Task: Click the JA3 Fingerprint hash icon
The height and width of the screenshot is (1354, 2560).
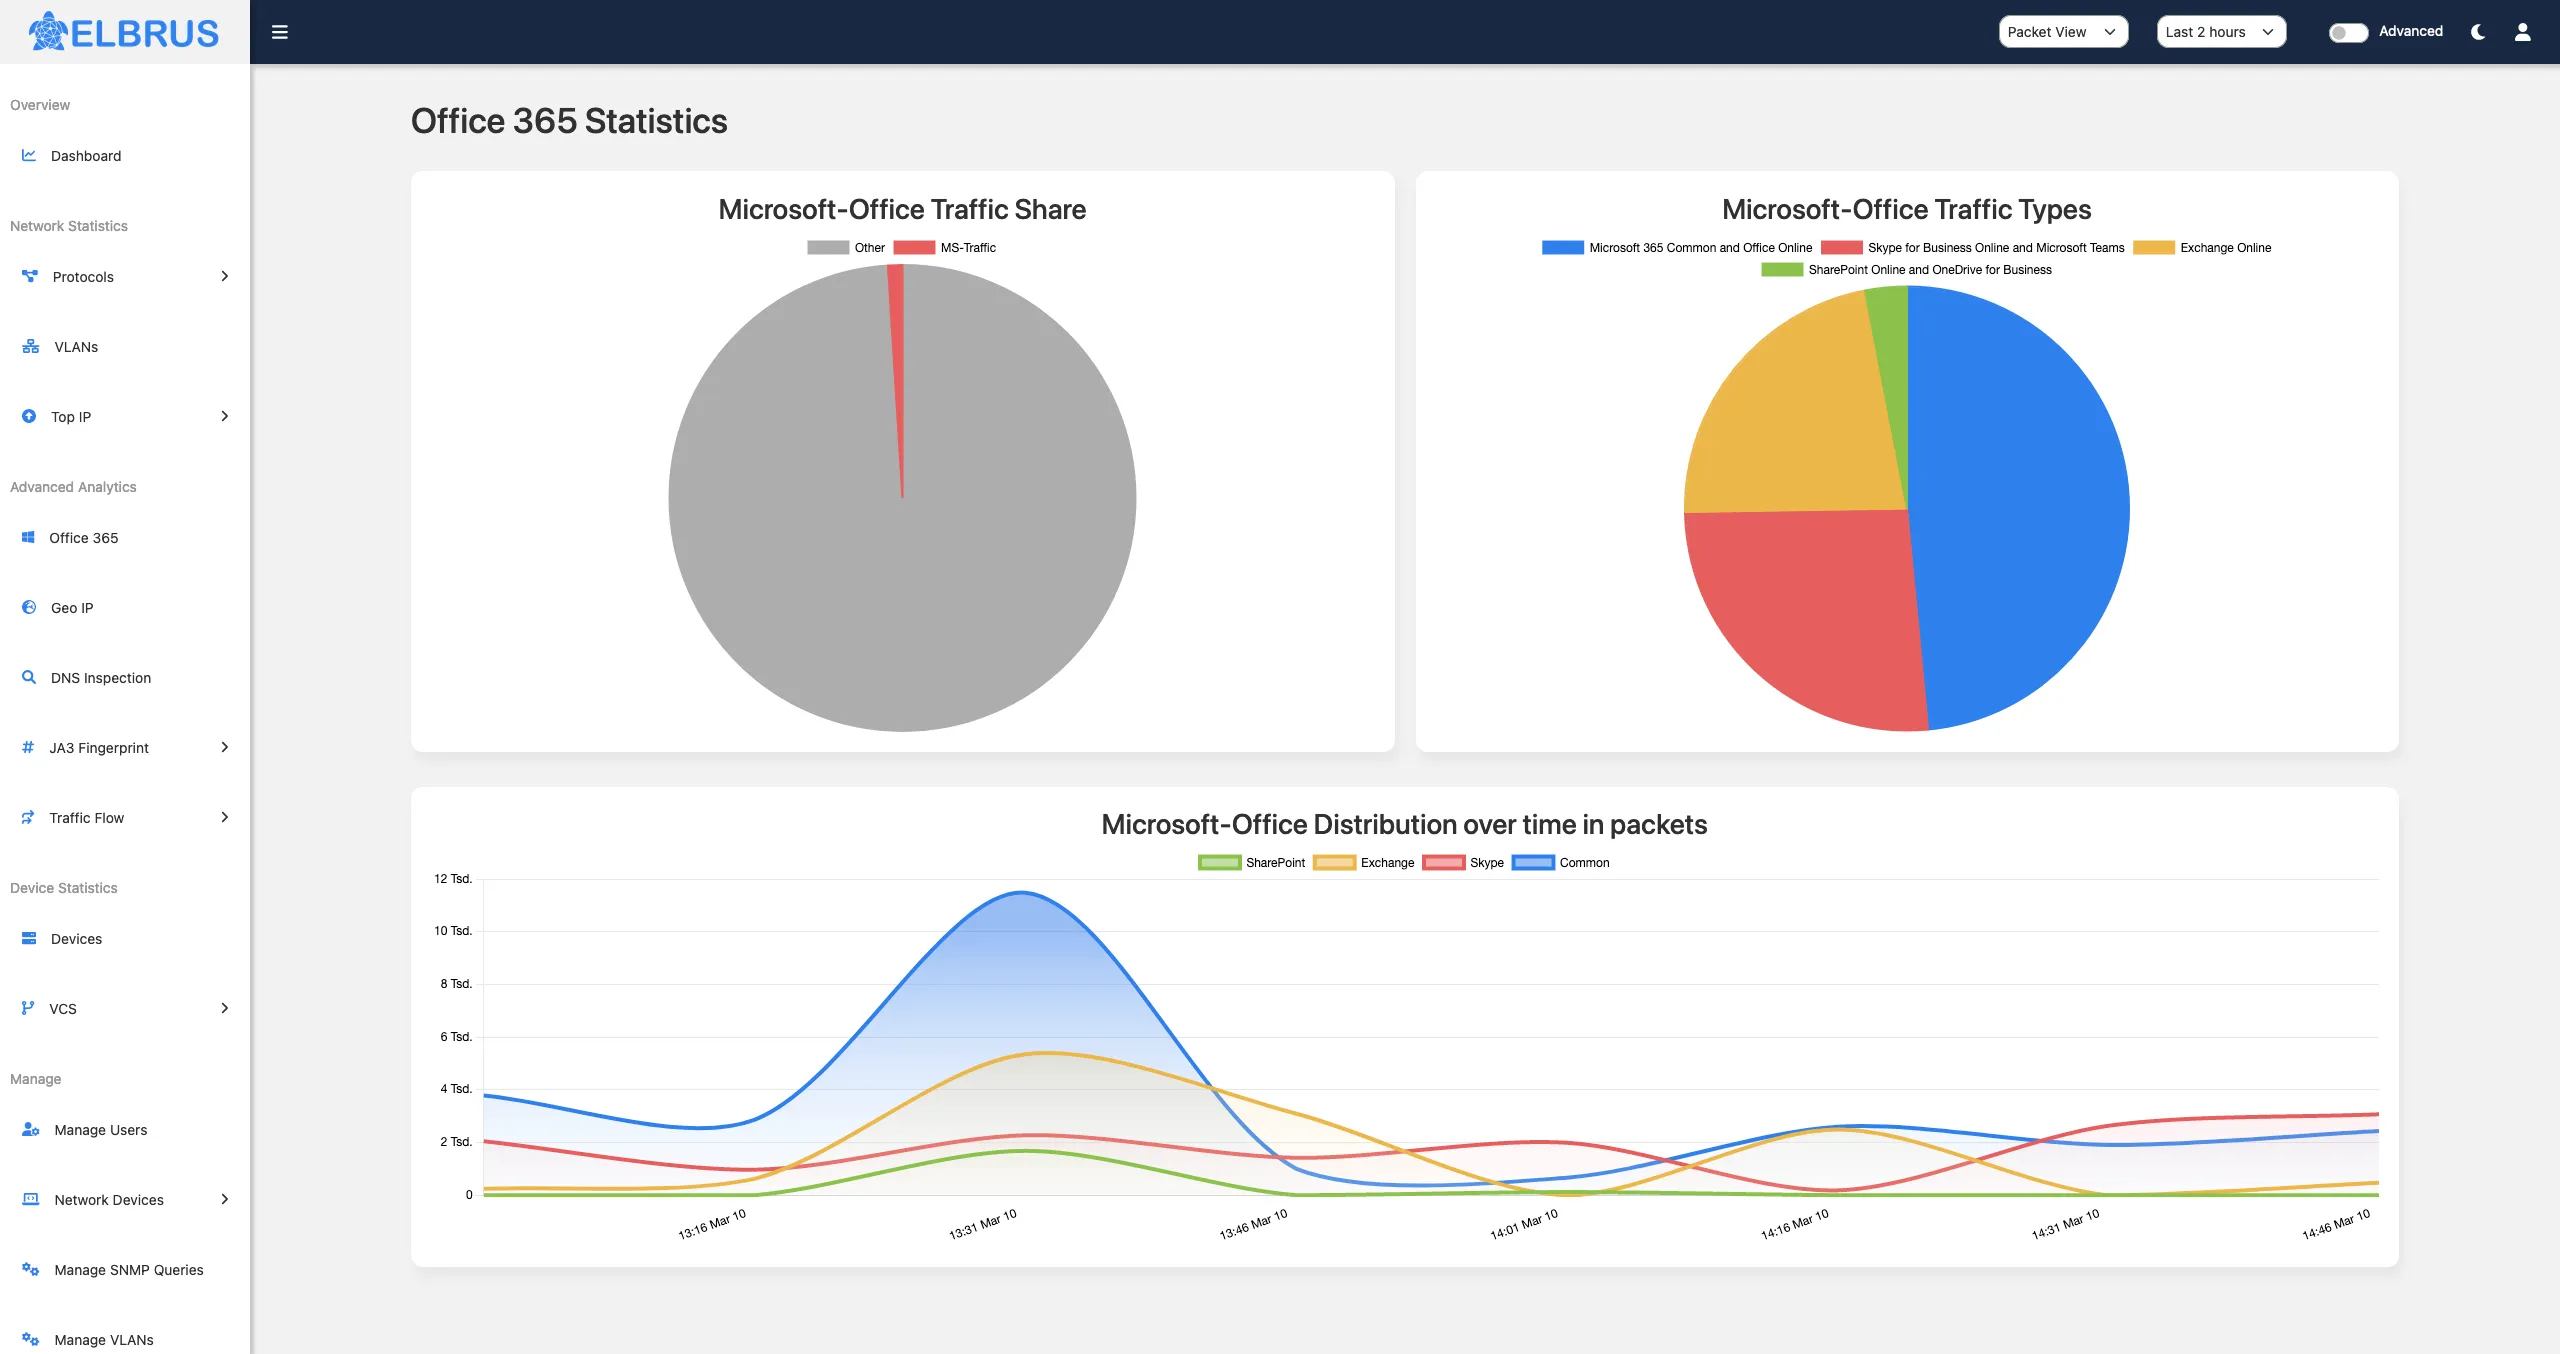Action: tap(28, 747)
